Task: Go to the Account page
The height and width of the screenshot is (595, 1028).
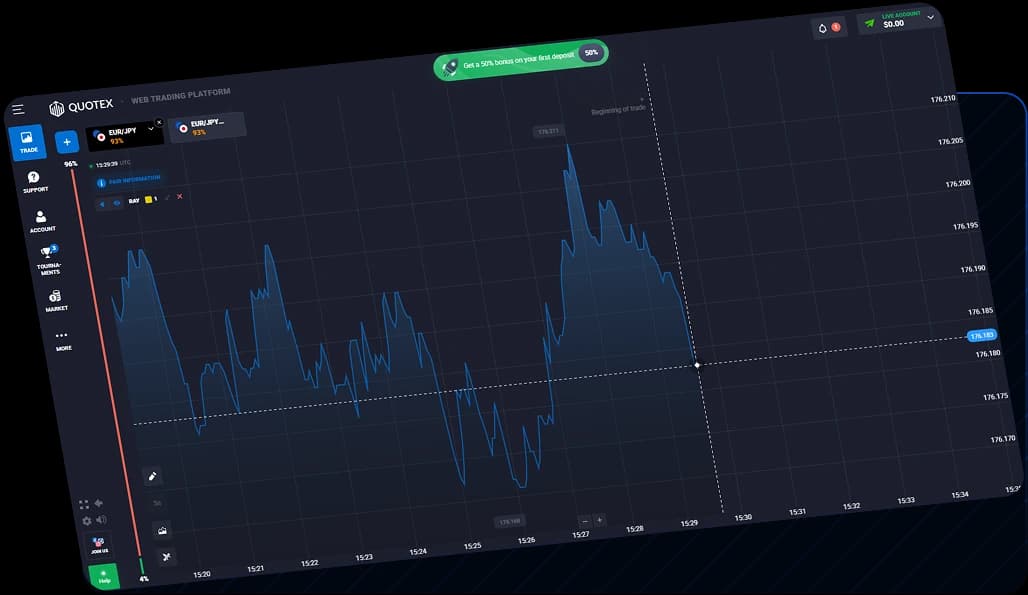Action: (41, 221)
